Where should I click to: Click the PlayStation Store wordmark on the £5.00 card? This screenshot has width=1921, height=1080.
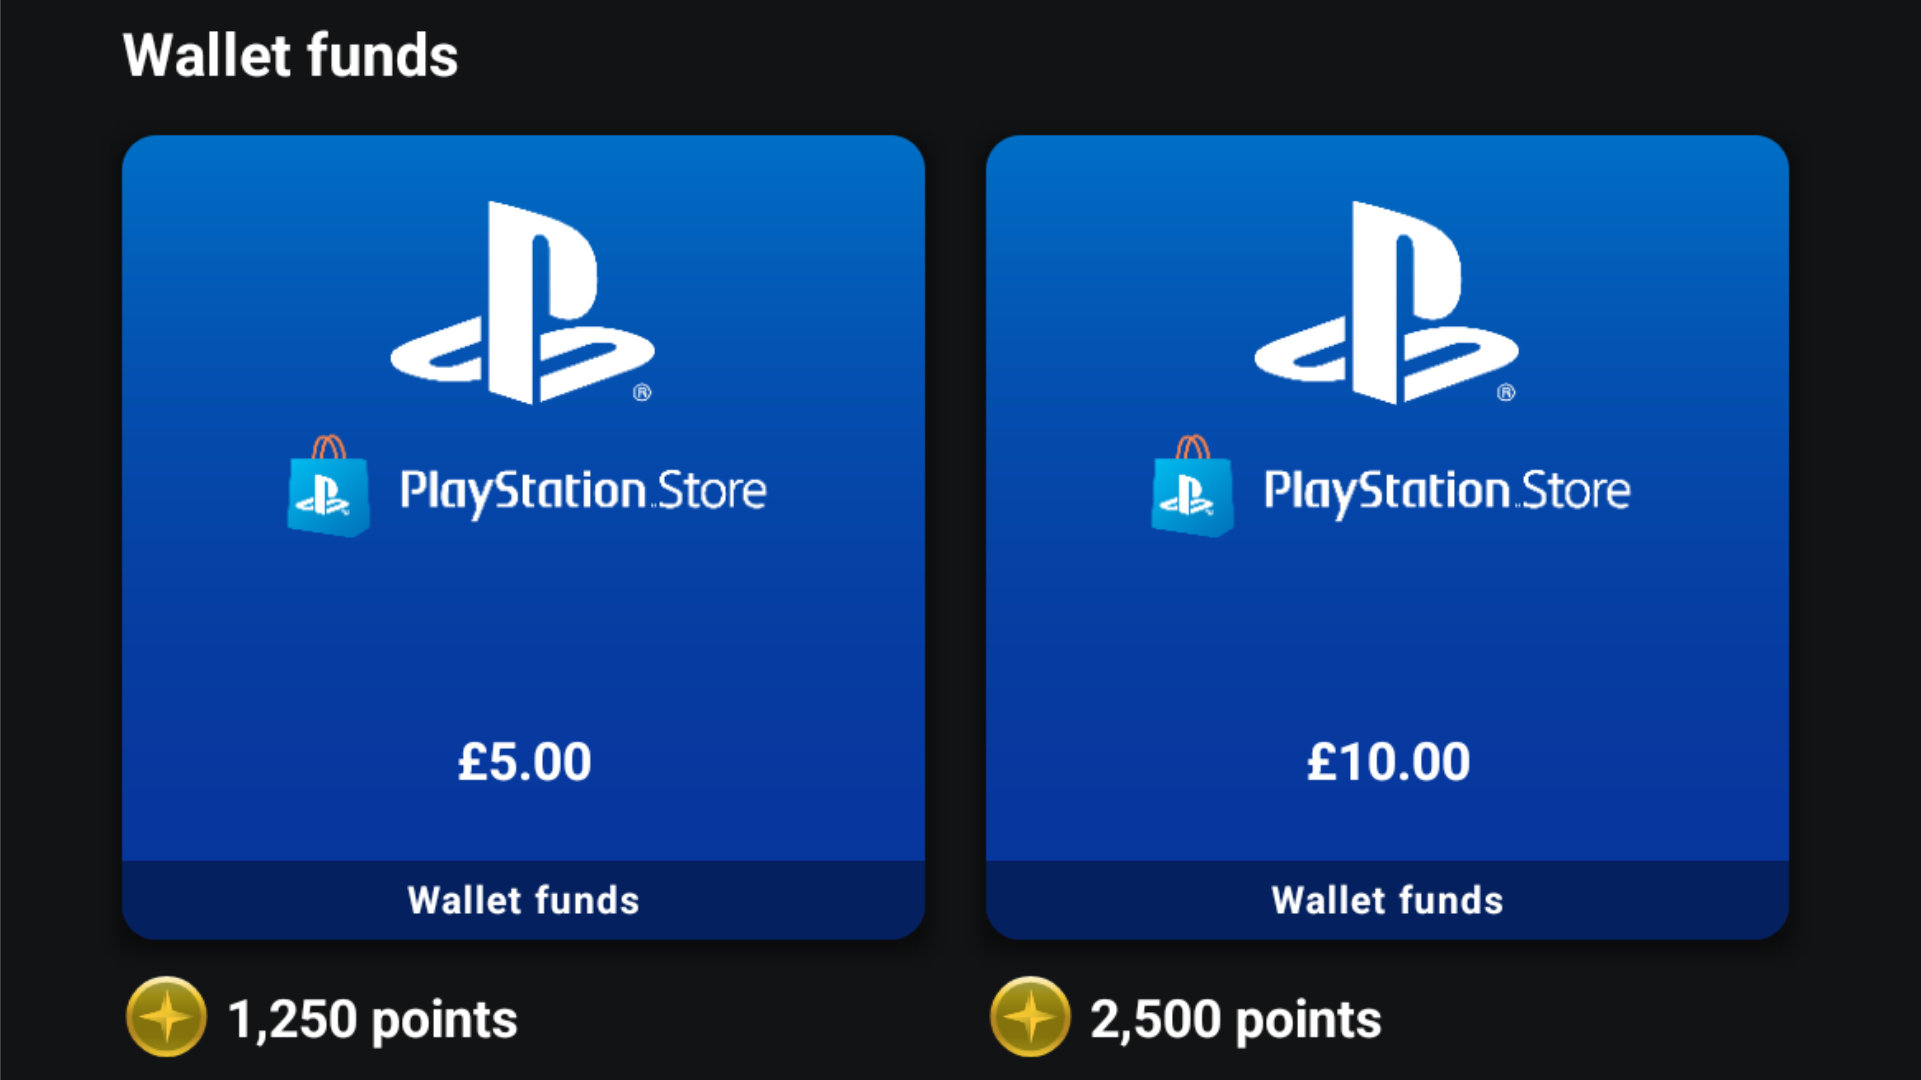[x=583, y=491]
